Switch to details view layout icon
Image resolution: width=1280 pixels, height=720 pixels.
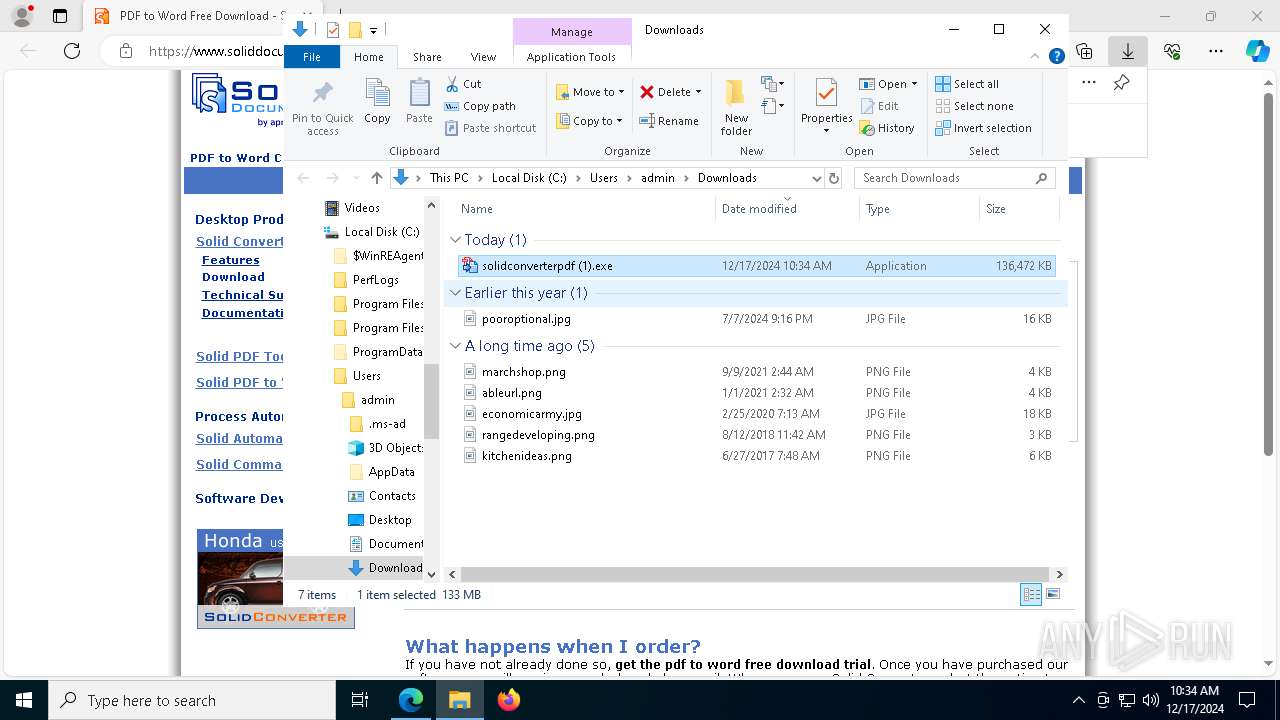coord(1031,594)
